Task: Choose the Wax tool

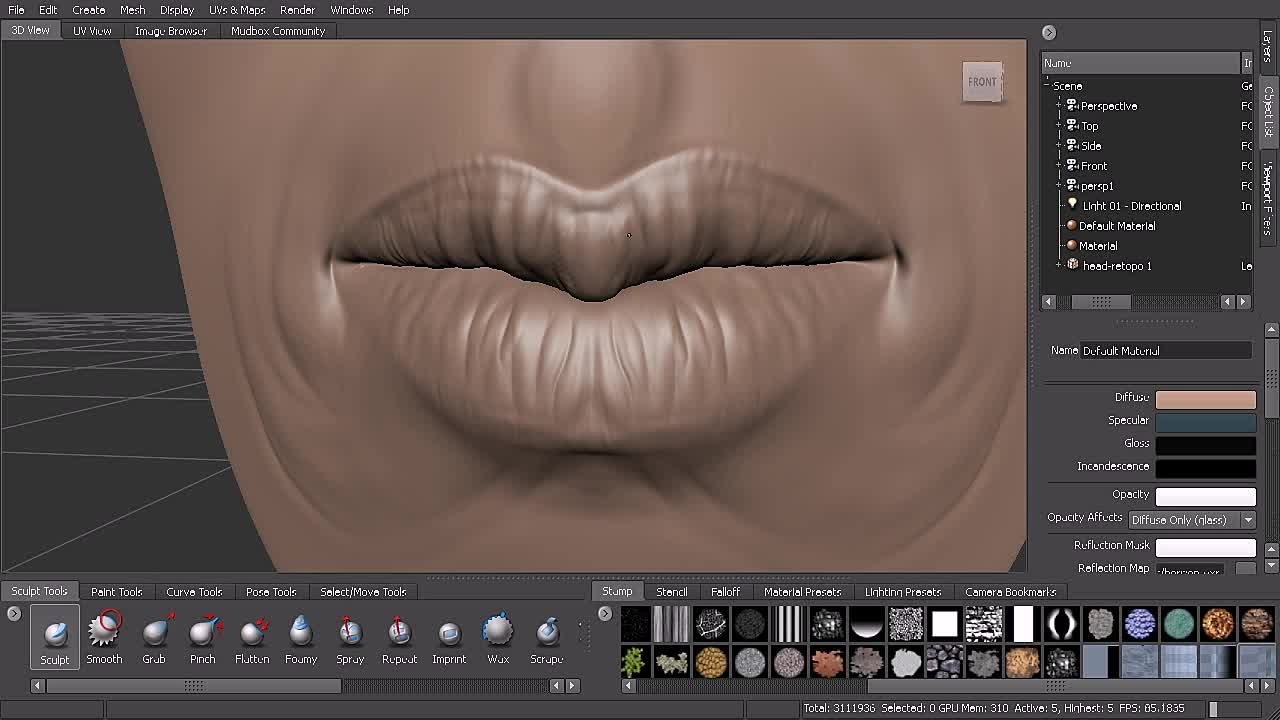Action: coord(497,637)
